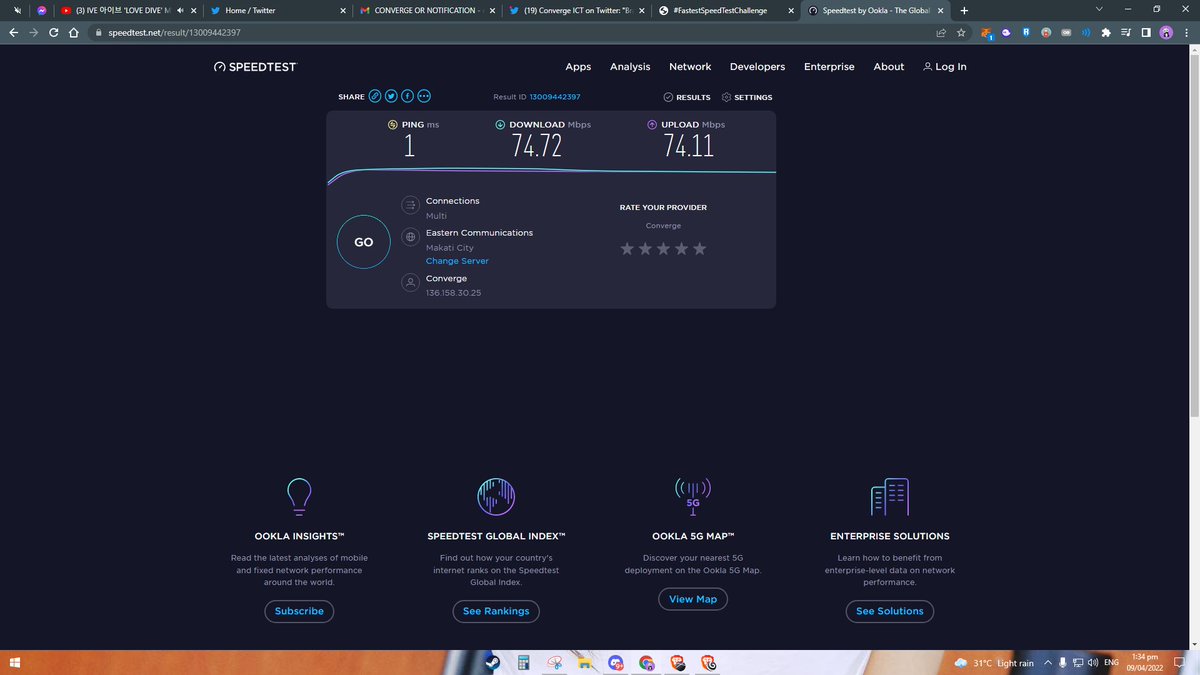Open the Analysis menu
Image resolution: width=1200 pixels, height=675 pixels.
[630, 67]
